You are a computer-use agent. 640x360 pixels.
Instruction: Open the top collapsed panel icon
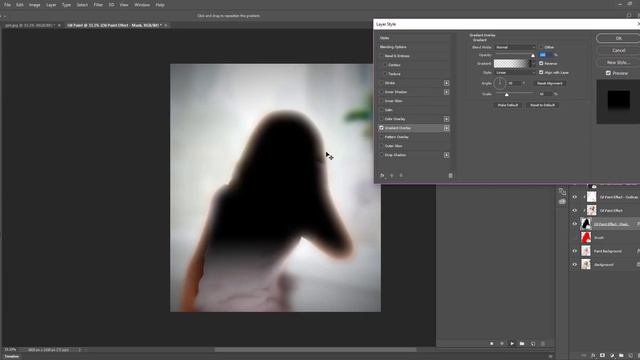pyautogui.click(x=562, y=191)
